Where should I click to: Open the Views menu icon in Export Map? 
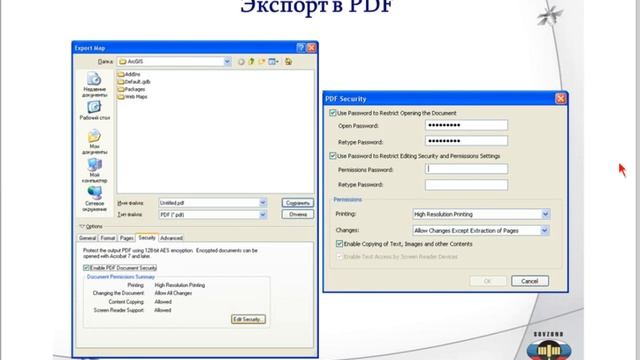[273, 62]
